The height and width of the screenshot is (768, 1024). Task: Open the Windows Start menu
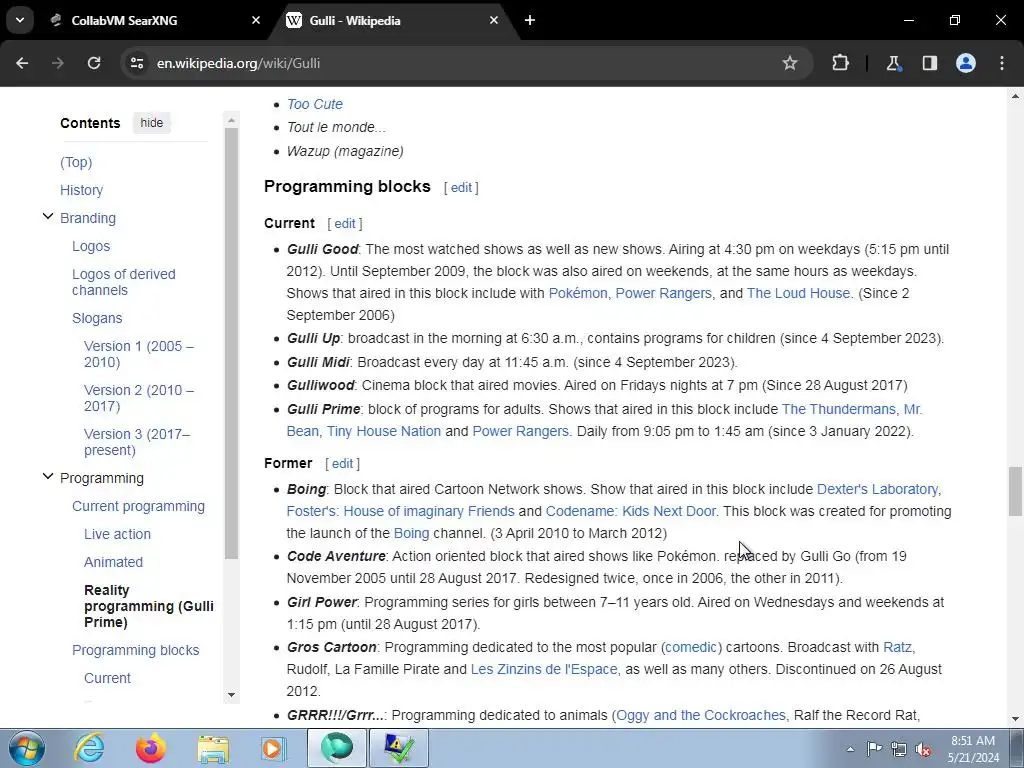[x=26, y=748]
